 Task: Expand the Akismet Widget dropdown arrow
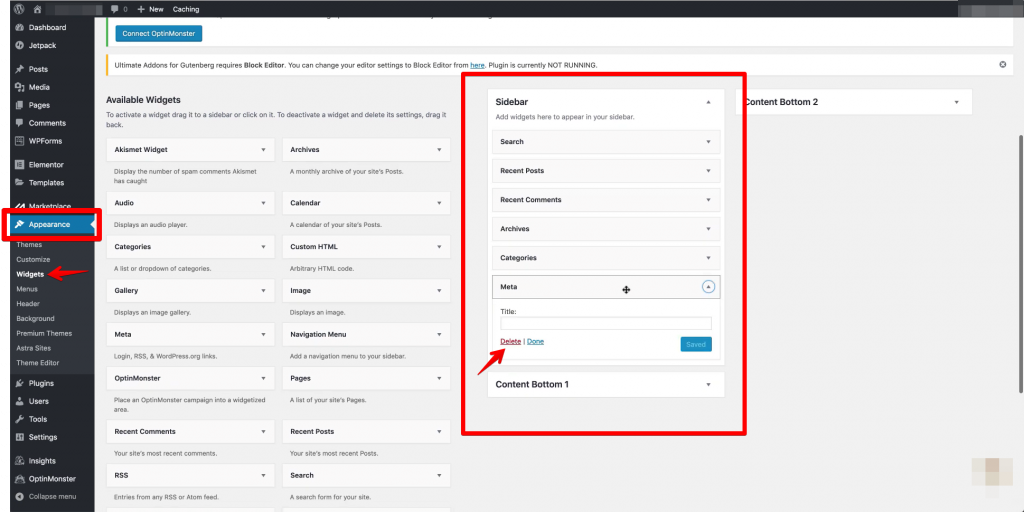pyautogui.click(x=264, y=150)
